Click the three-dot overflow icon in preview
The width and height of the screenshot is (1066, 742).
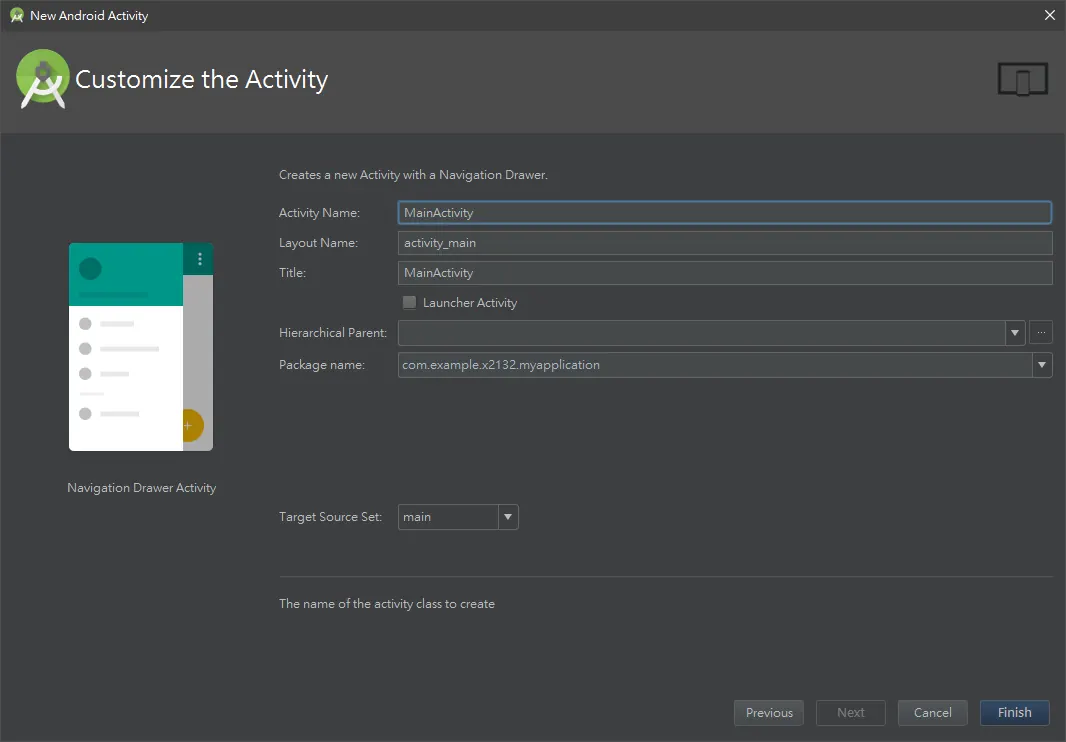(x=199, y=259)
